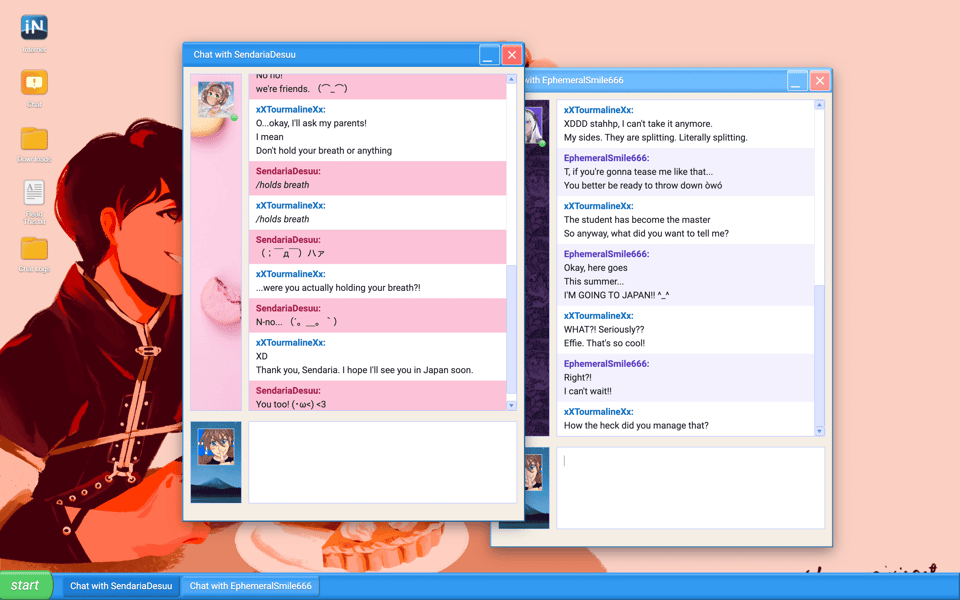Switch to Chat with SendariaDesuu taskbar tab
The width and height of the screenshot is (960, 600).
coord(121,586)
